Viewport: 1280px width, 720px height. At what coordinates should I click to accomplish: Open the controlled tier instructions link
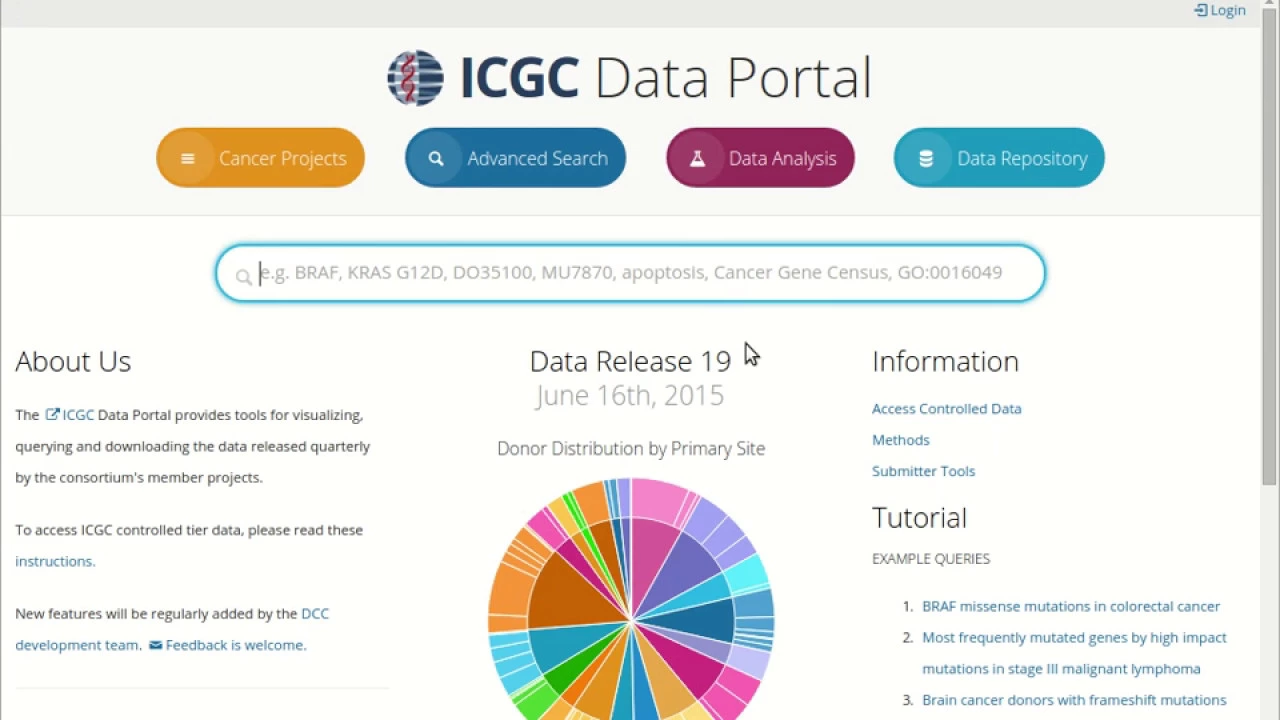pyautogui.click(x=55, y=561)
